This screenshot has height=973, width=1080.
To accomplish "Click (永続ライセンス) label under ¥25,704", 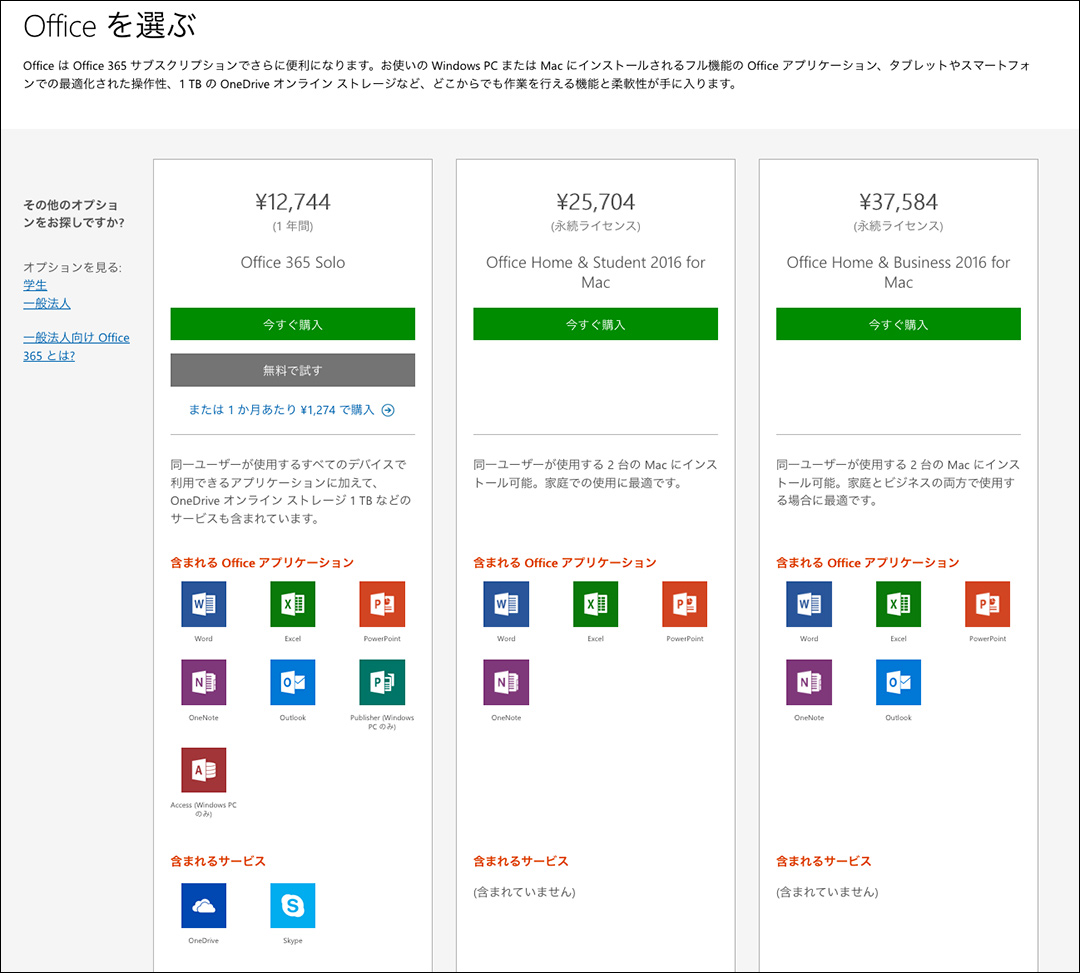I will [595, 226].
